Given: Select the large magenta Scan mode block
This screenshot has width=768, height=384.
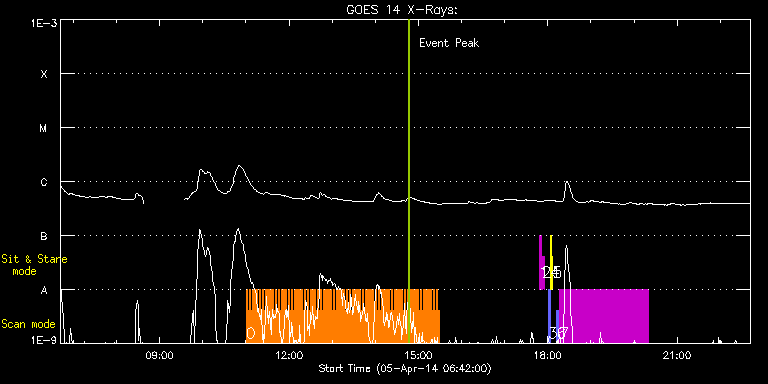Looking at the screenshot, I should (x=604, y=316).
